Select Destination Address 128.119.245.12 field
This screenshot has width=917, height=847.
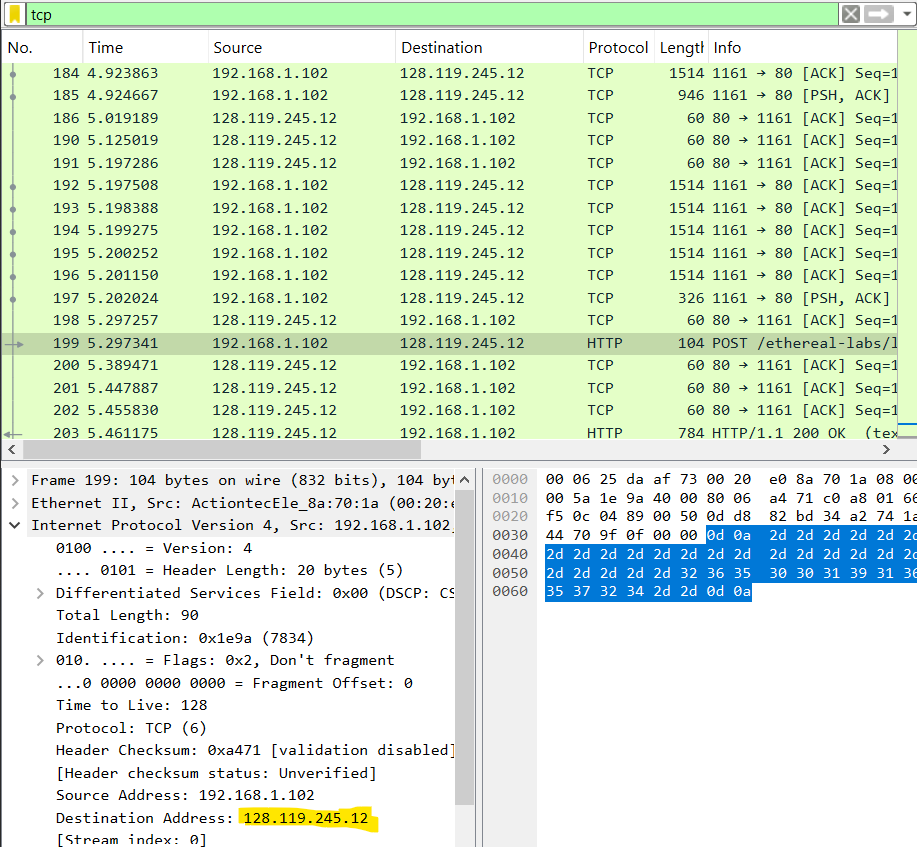[212, 818]
